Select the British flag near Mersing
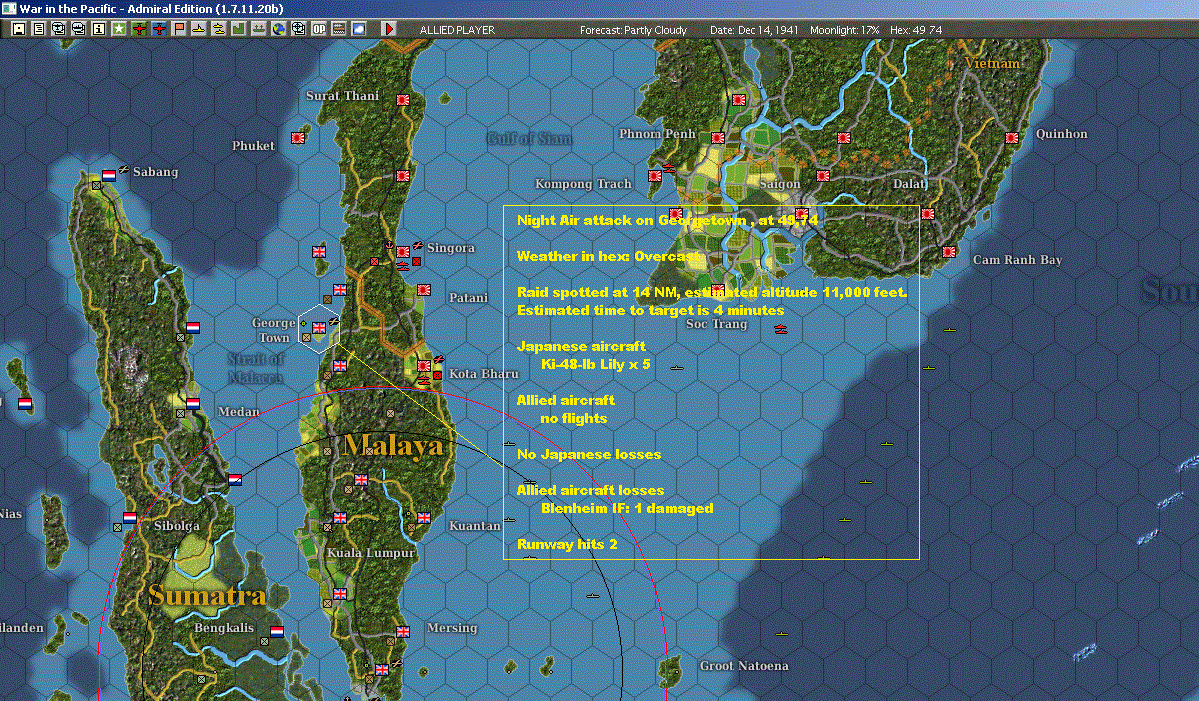 coord(403,632)
